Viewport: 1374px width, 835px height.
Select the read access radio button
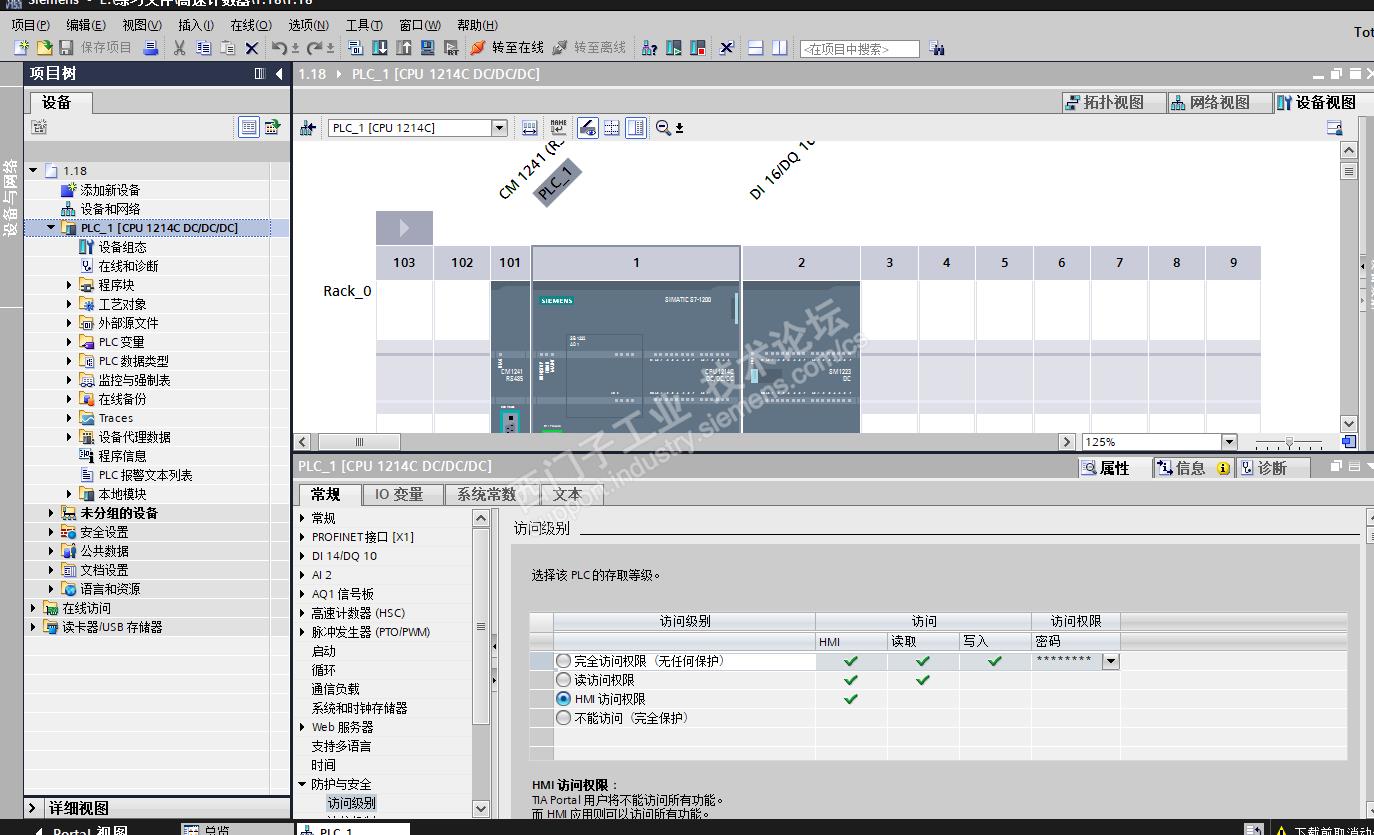564,680
